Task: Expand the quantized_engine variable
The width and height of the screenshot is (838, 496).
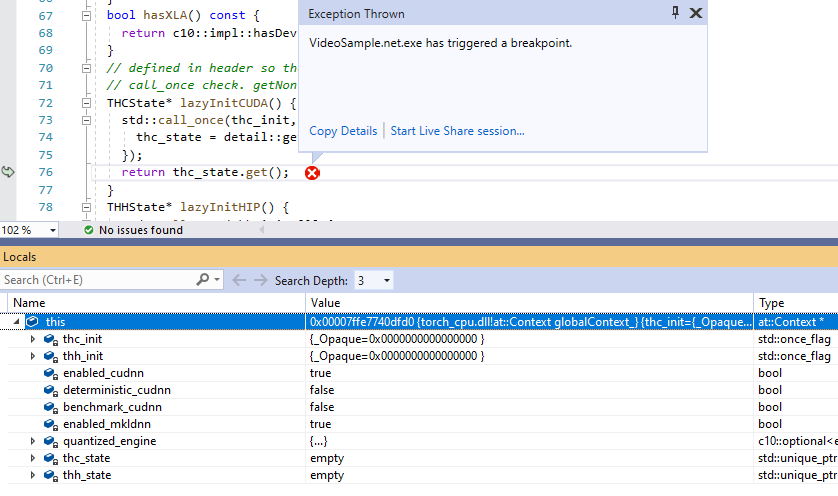Action: point(33,441)
